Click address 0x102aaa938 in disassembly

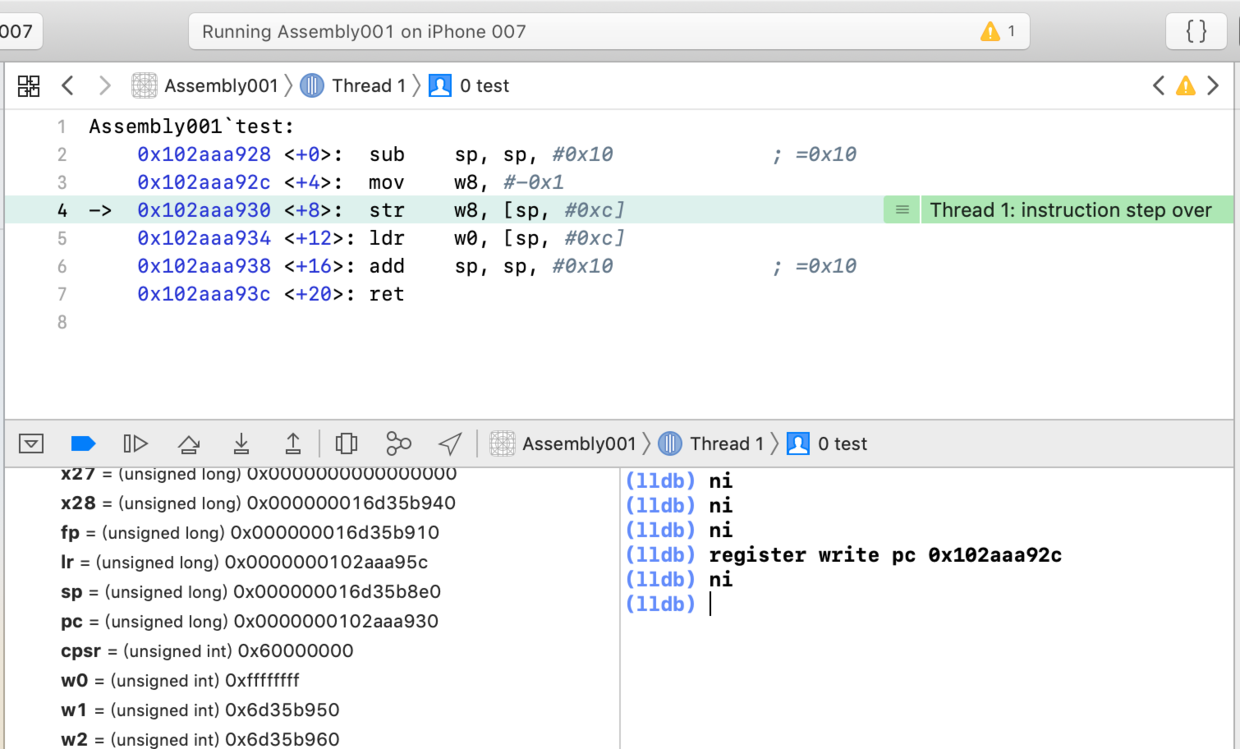(204, 267)
